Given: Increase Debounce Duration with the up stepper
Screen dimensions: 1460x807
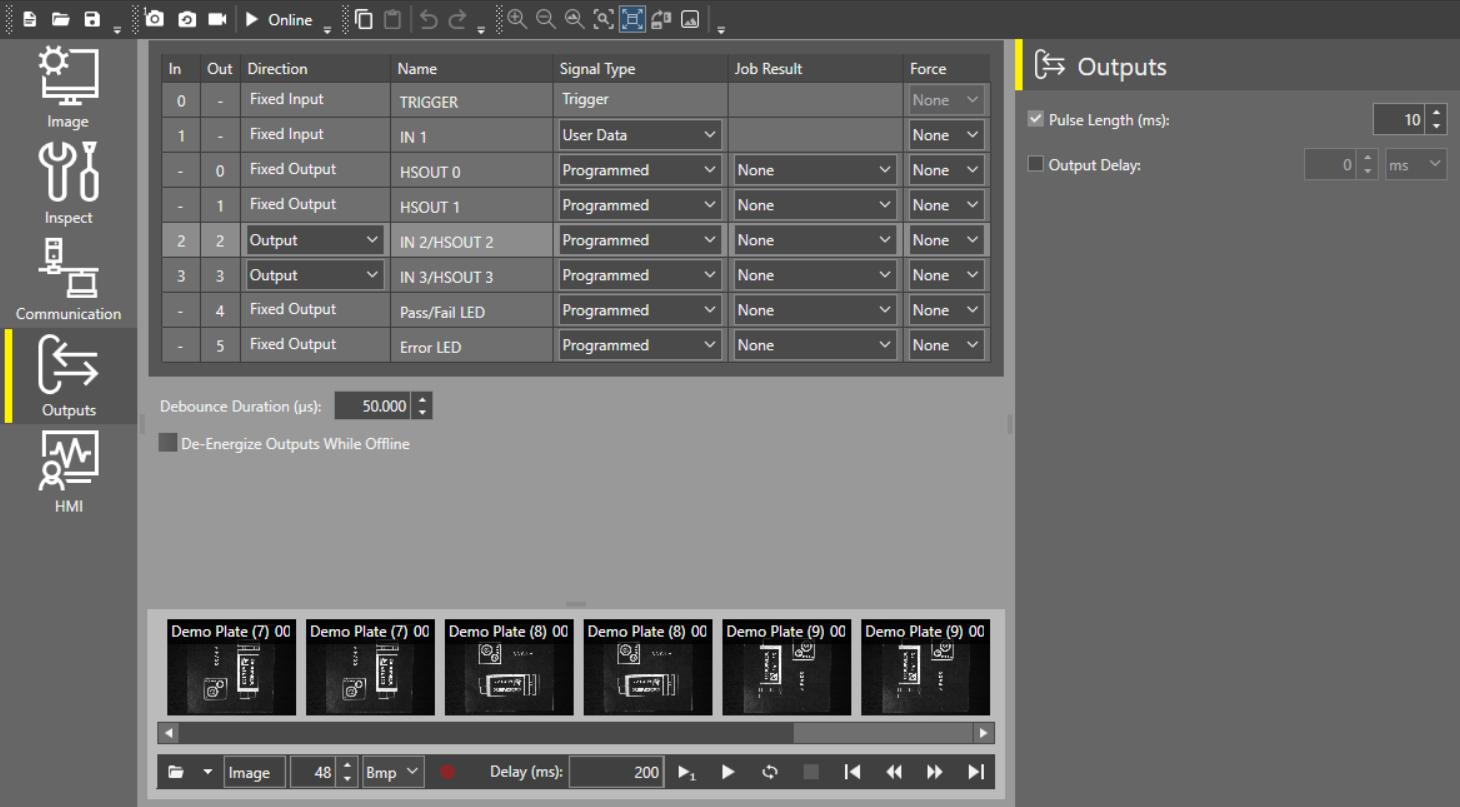Looking at the screenshot, I should (422, 399).
